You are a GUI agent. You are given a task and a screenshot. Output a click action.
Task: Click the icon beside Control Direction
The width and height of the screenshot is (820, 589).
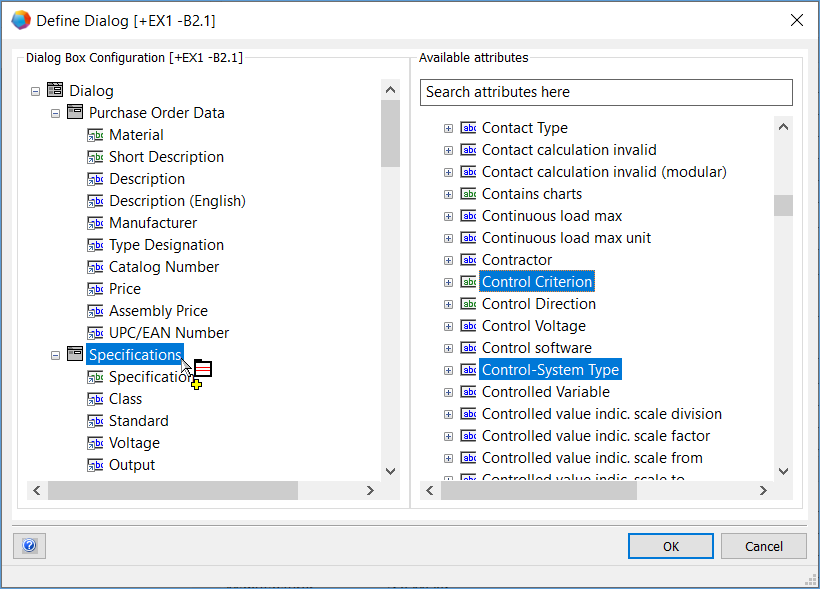click(468, 304)
